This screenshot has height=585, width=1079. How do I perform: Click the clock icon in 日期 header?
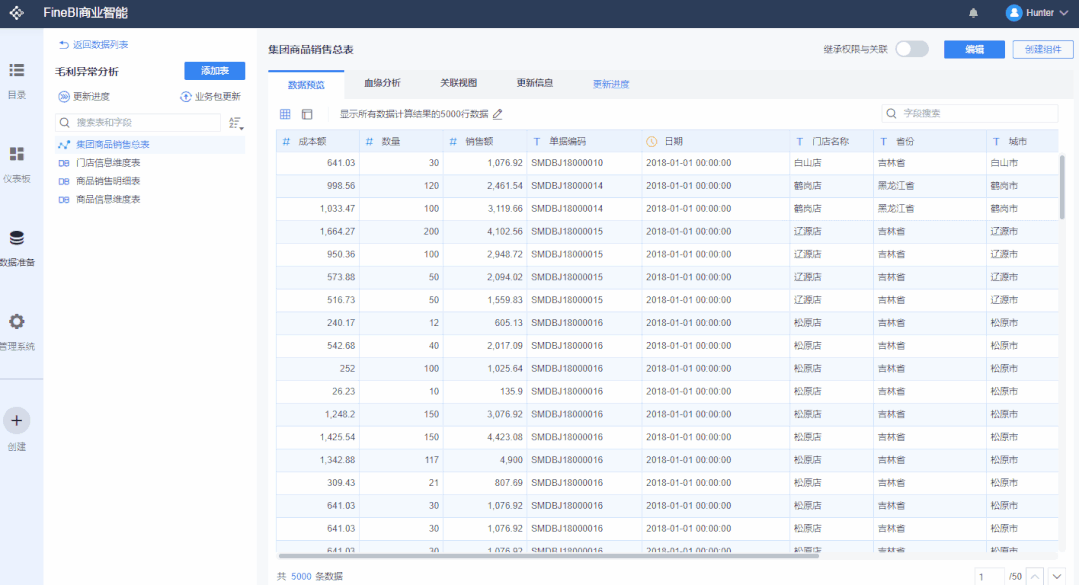click(x=652, y=142)
